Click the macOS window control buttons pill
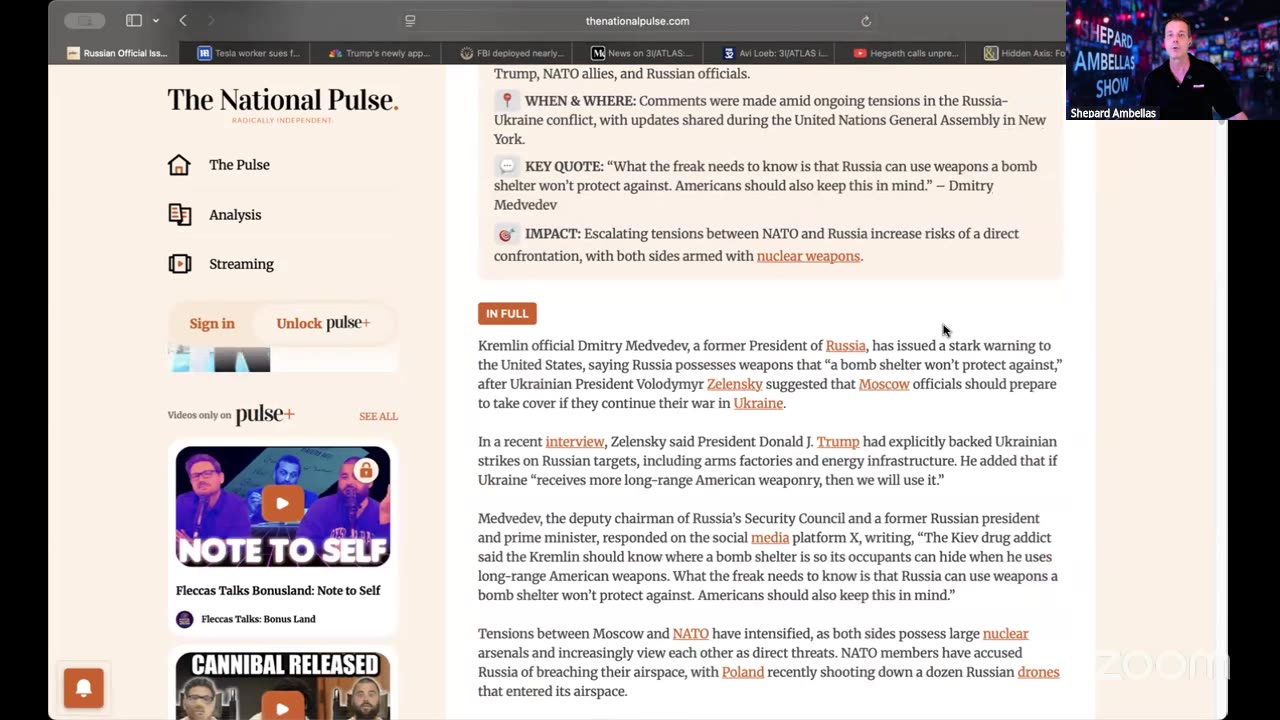 click(x=85, y=20)
